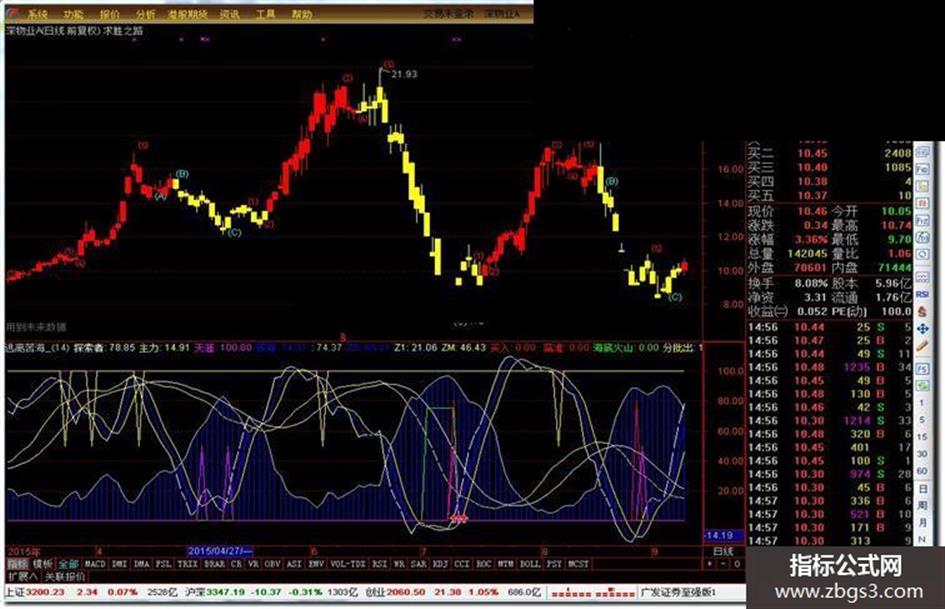
Task: Click the minus zoom button by 日线
Action: [723, 564]
